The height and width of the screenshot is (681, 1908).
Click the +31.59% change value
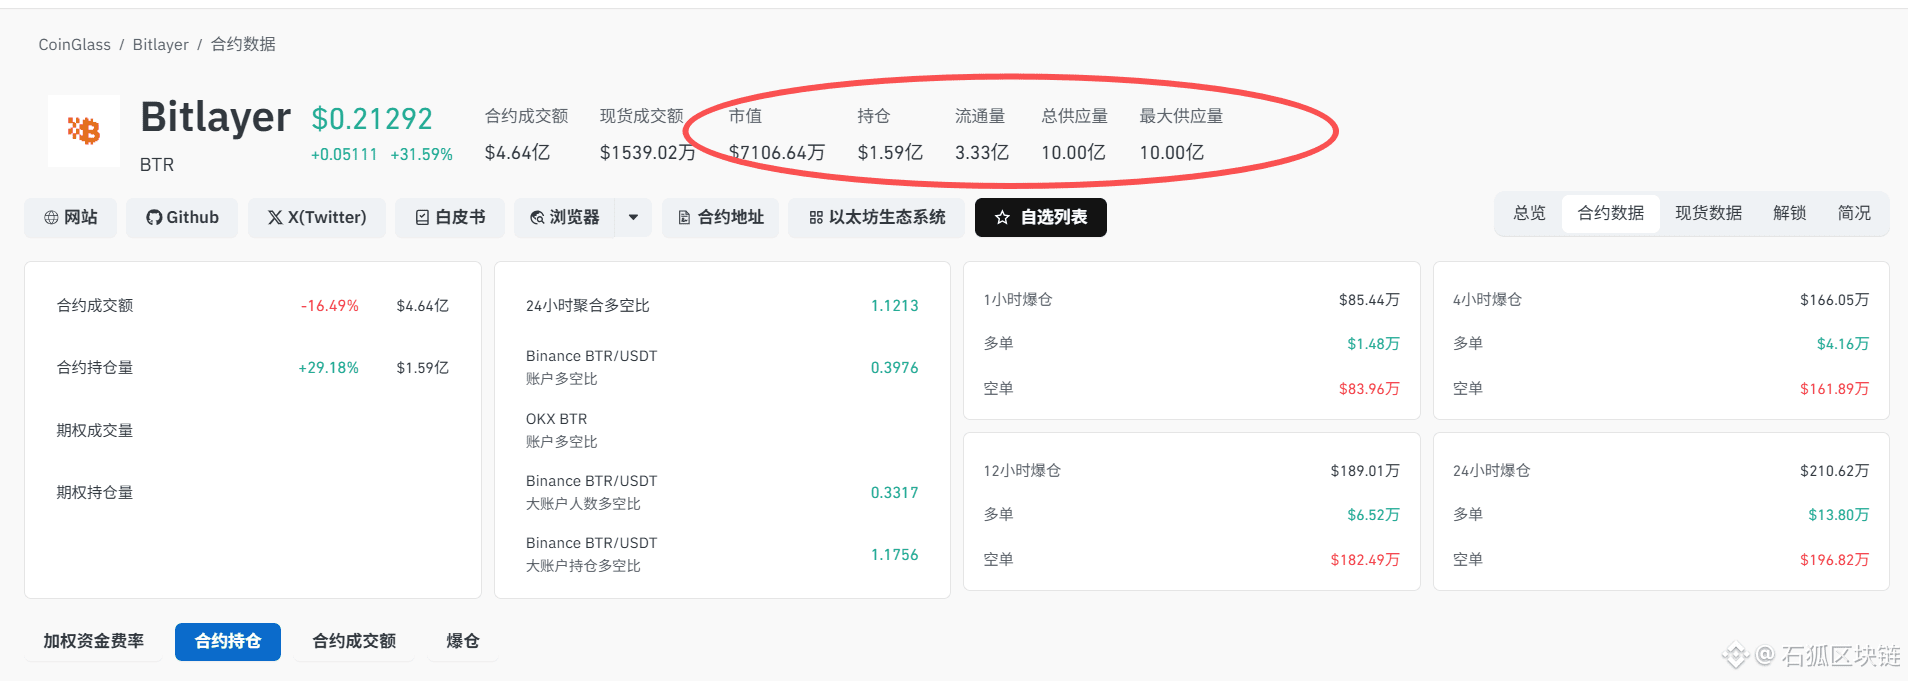(x=422, y=155)
